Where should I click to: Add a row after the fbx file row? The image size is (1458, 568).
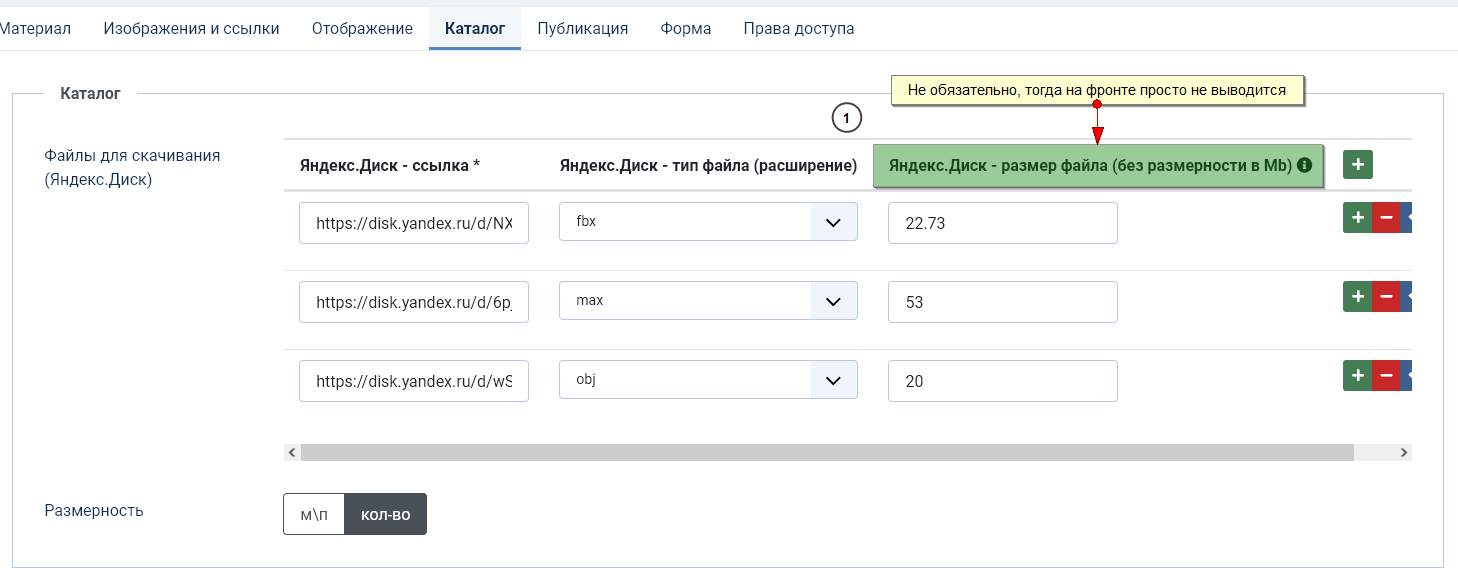coord(1357,217)
